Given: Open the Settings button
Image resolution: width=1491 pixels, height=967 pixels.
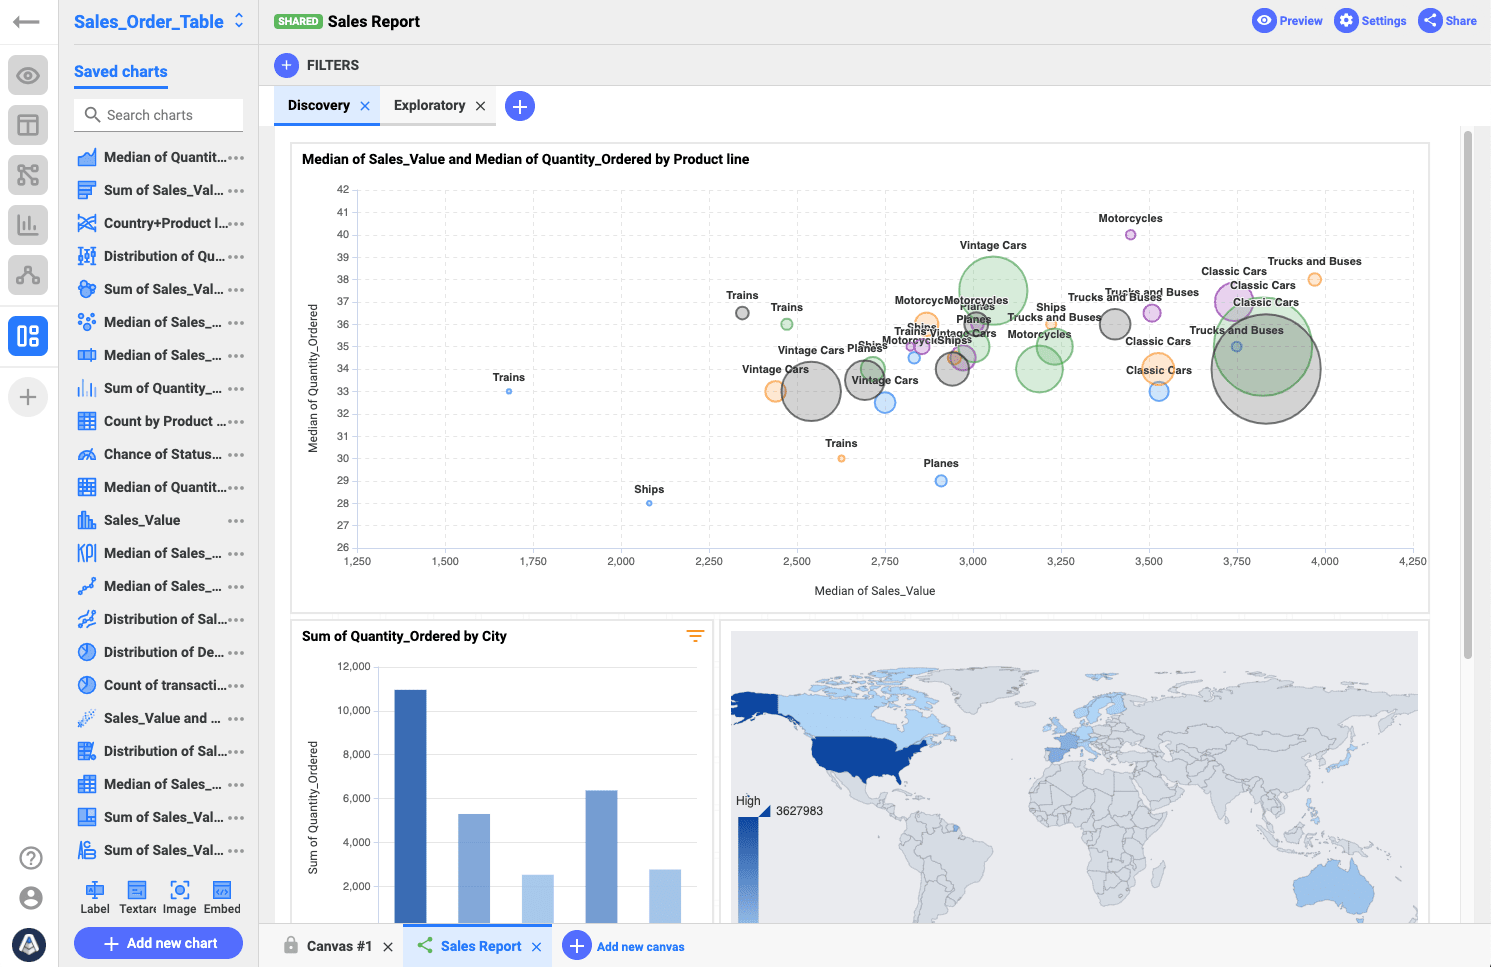Looking at the screenshot, I should (x=1371, y=20).
